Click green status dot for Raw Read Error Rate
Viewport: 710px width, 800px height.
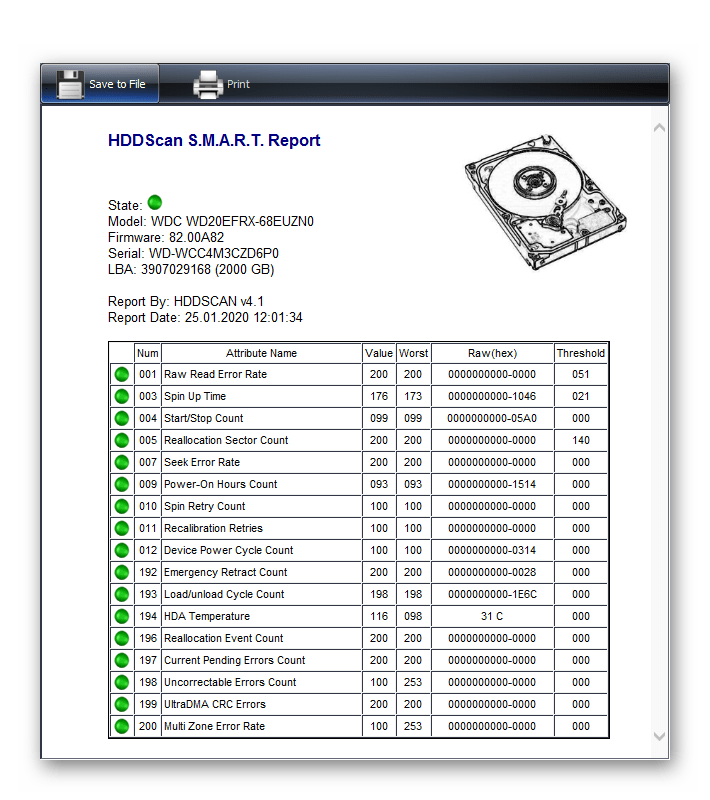click(x=122, y=374)
